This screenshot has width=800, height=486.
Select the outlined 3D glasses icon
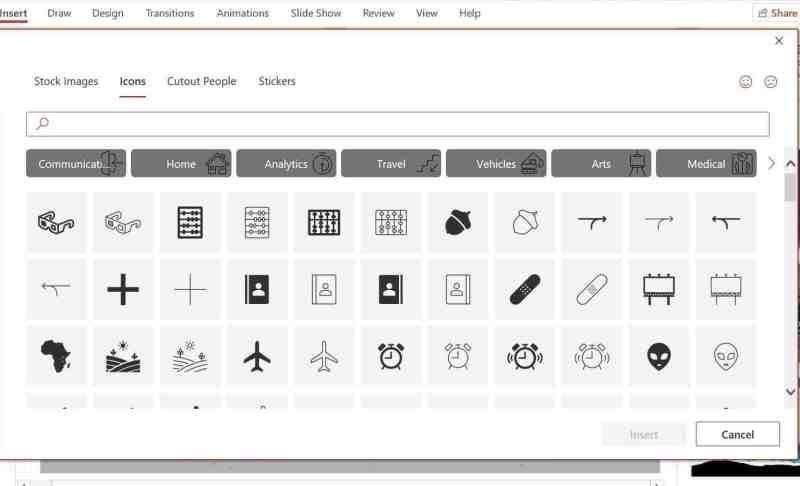click(123, 222)
